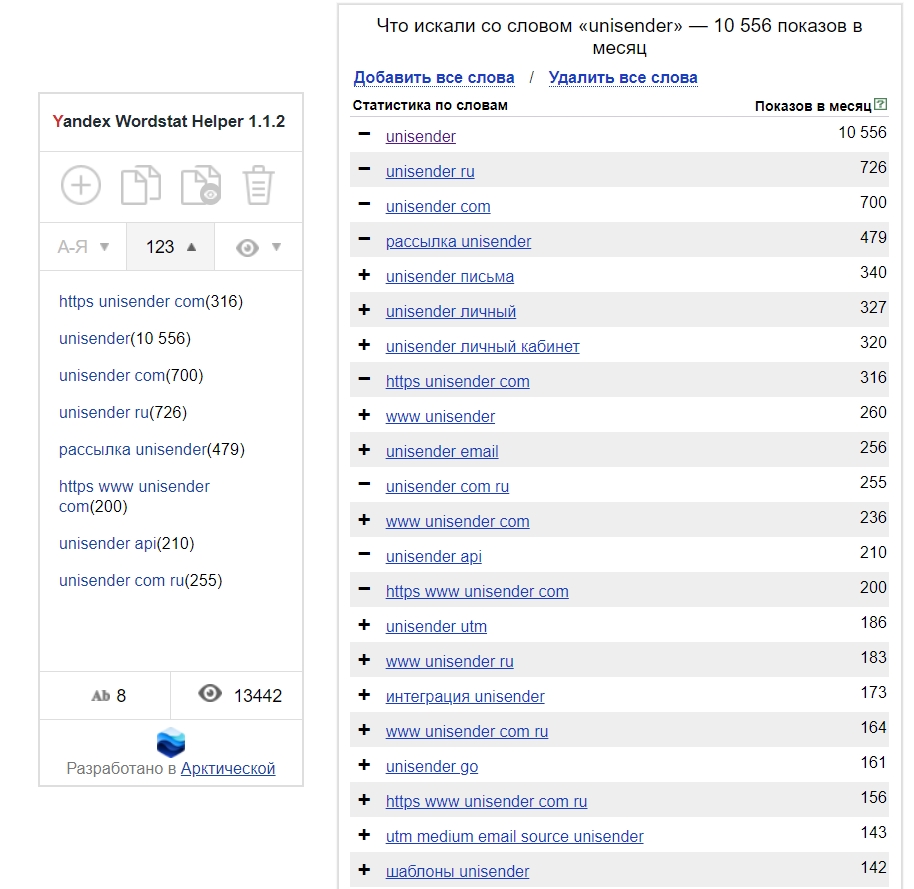Open the unisender личный кабинет link
The image size is (914, 889).
point(482,346)
